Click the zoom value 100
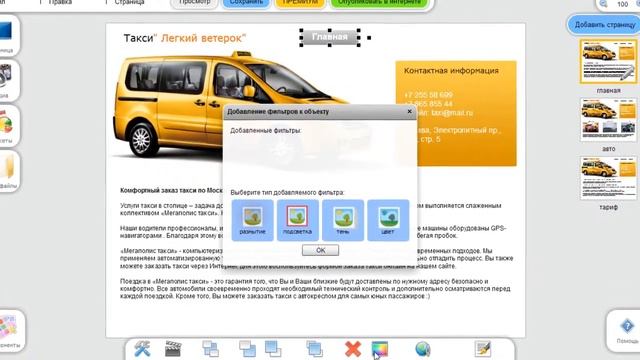The height and width of the screenshot is (360, 640). pyautogui.click(x=622, y=4)
